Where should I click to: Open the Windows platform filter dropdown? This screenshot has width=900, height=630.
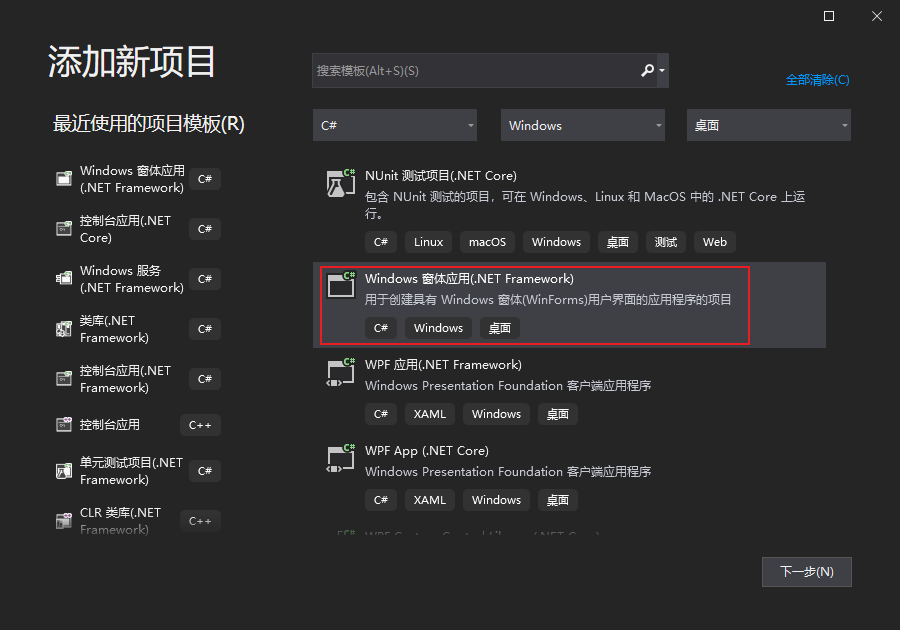click(583, 125)
